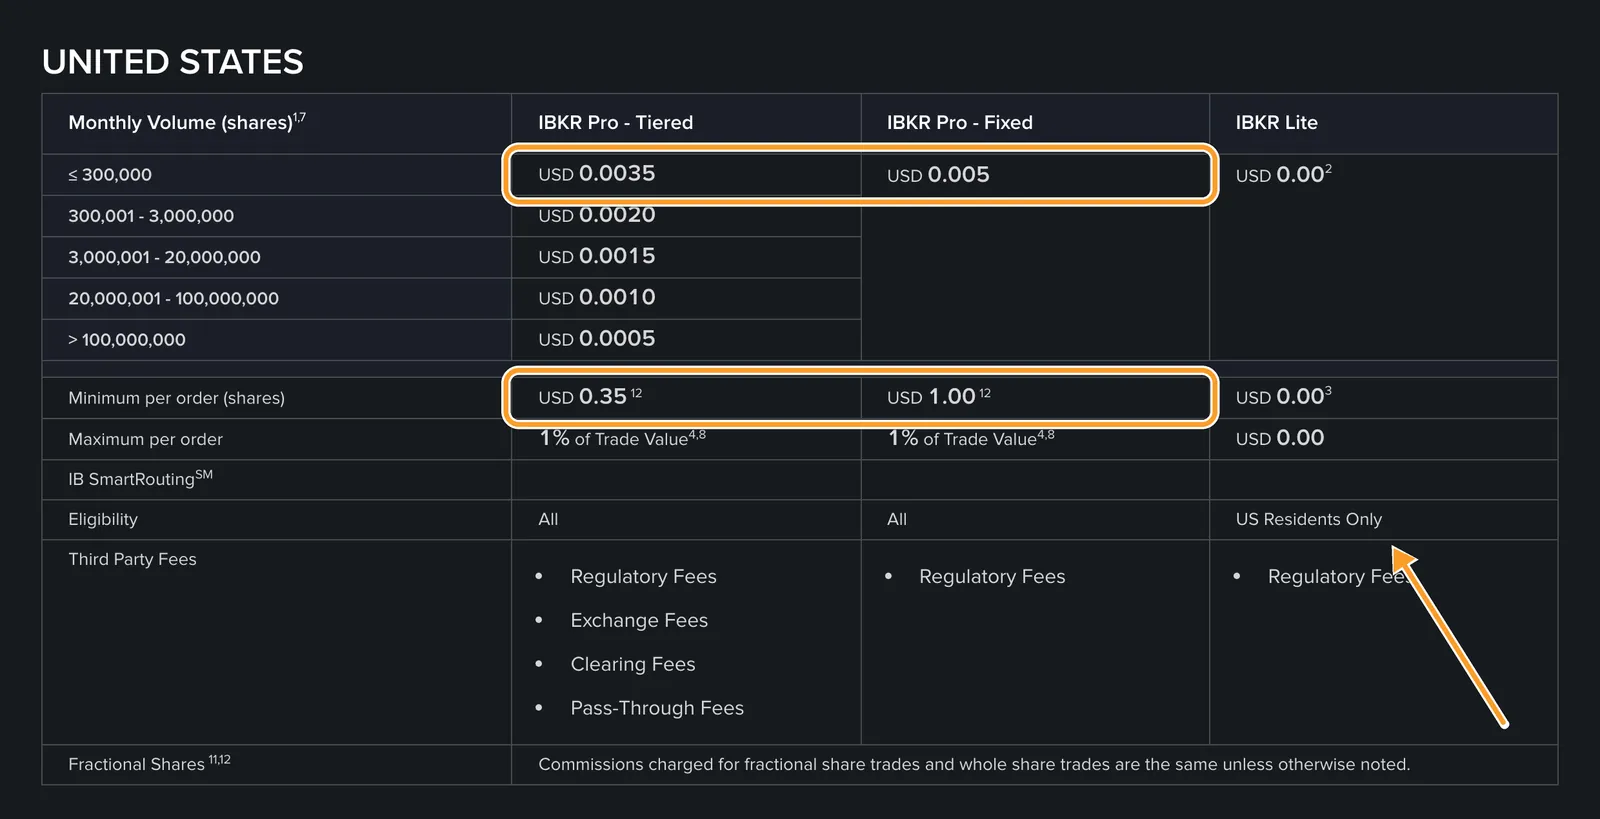The image size is (1600, 819).
Task: Select the USD 0.35 minimum per order
Action: 589,397
